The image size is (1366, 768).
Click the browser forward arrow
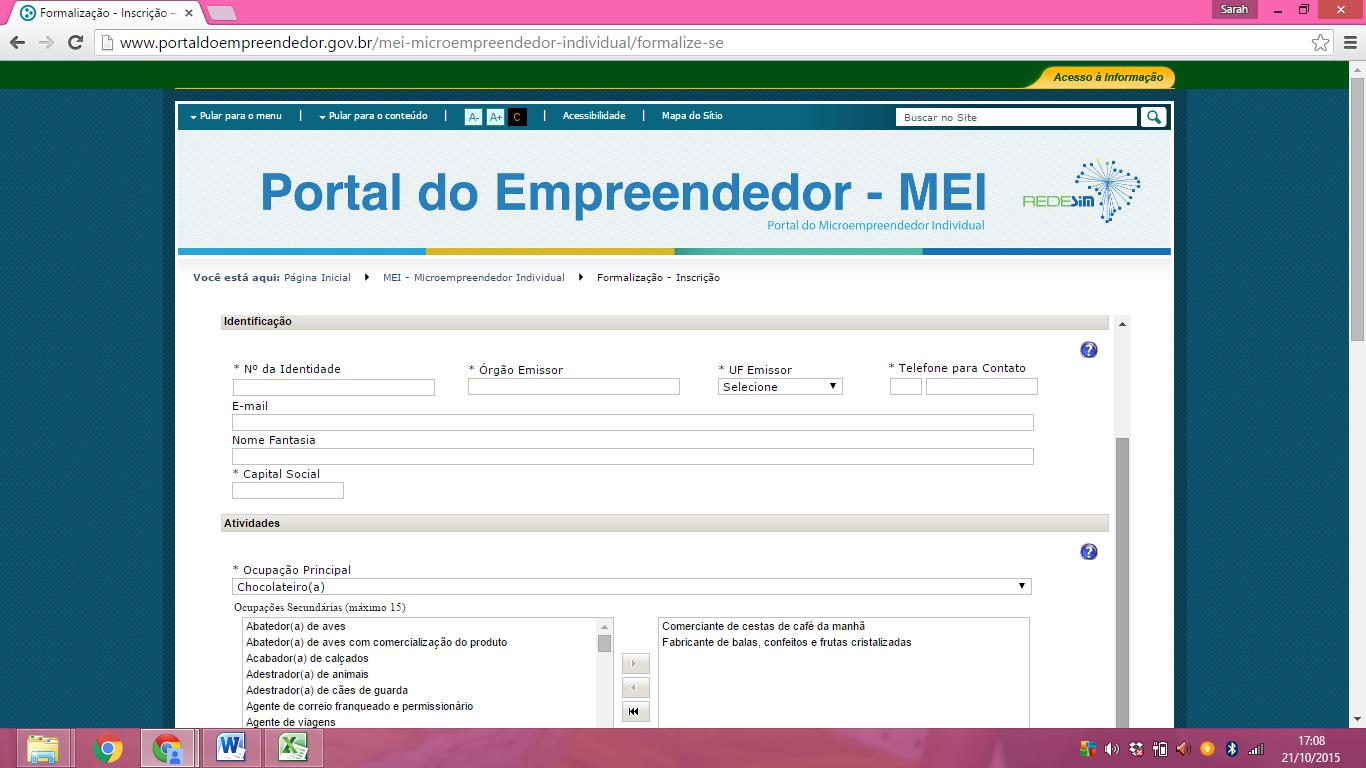point(46,43)
